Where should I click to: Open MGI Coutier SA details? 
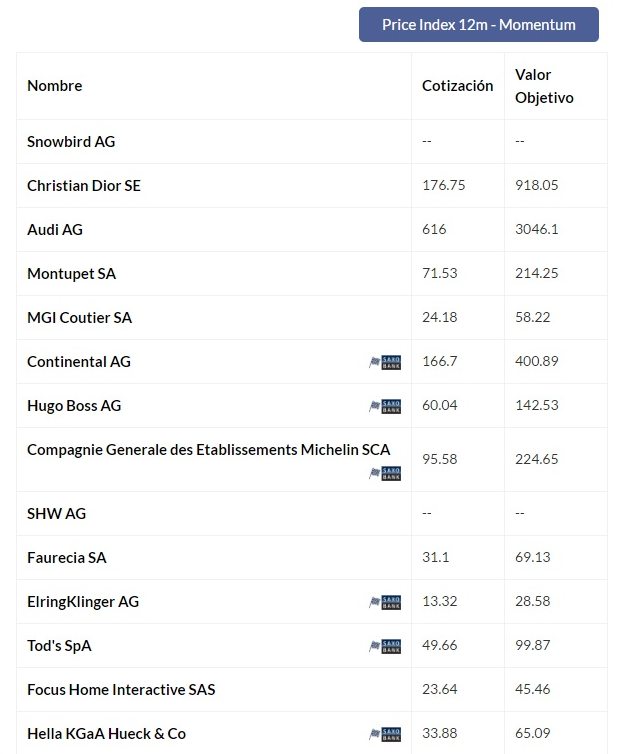point(79,318)
